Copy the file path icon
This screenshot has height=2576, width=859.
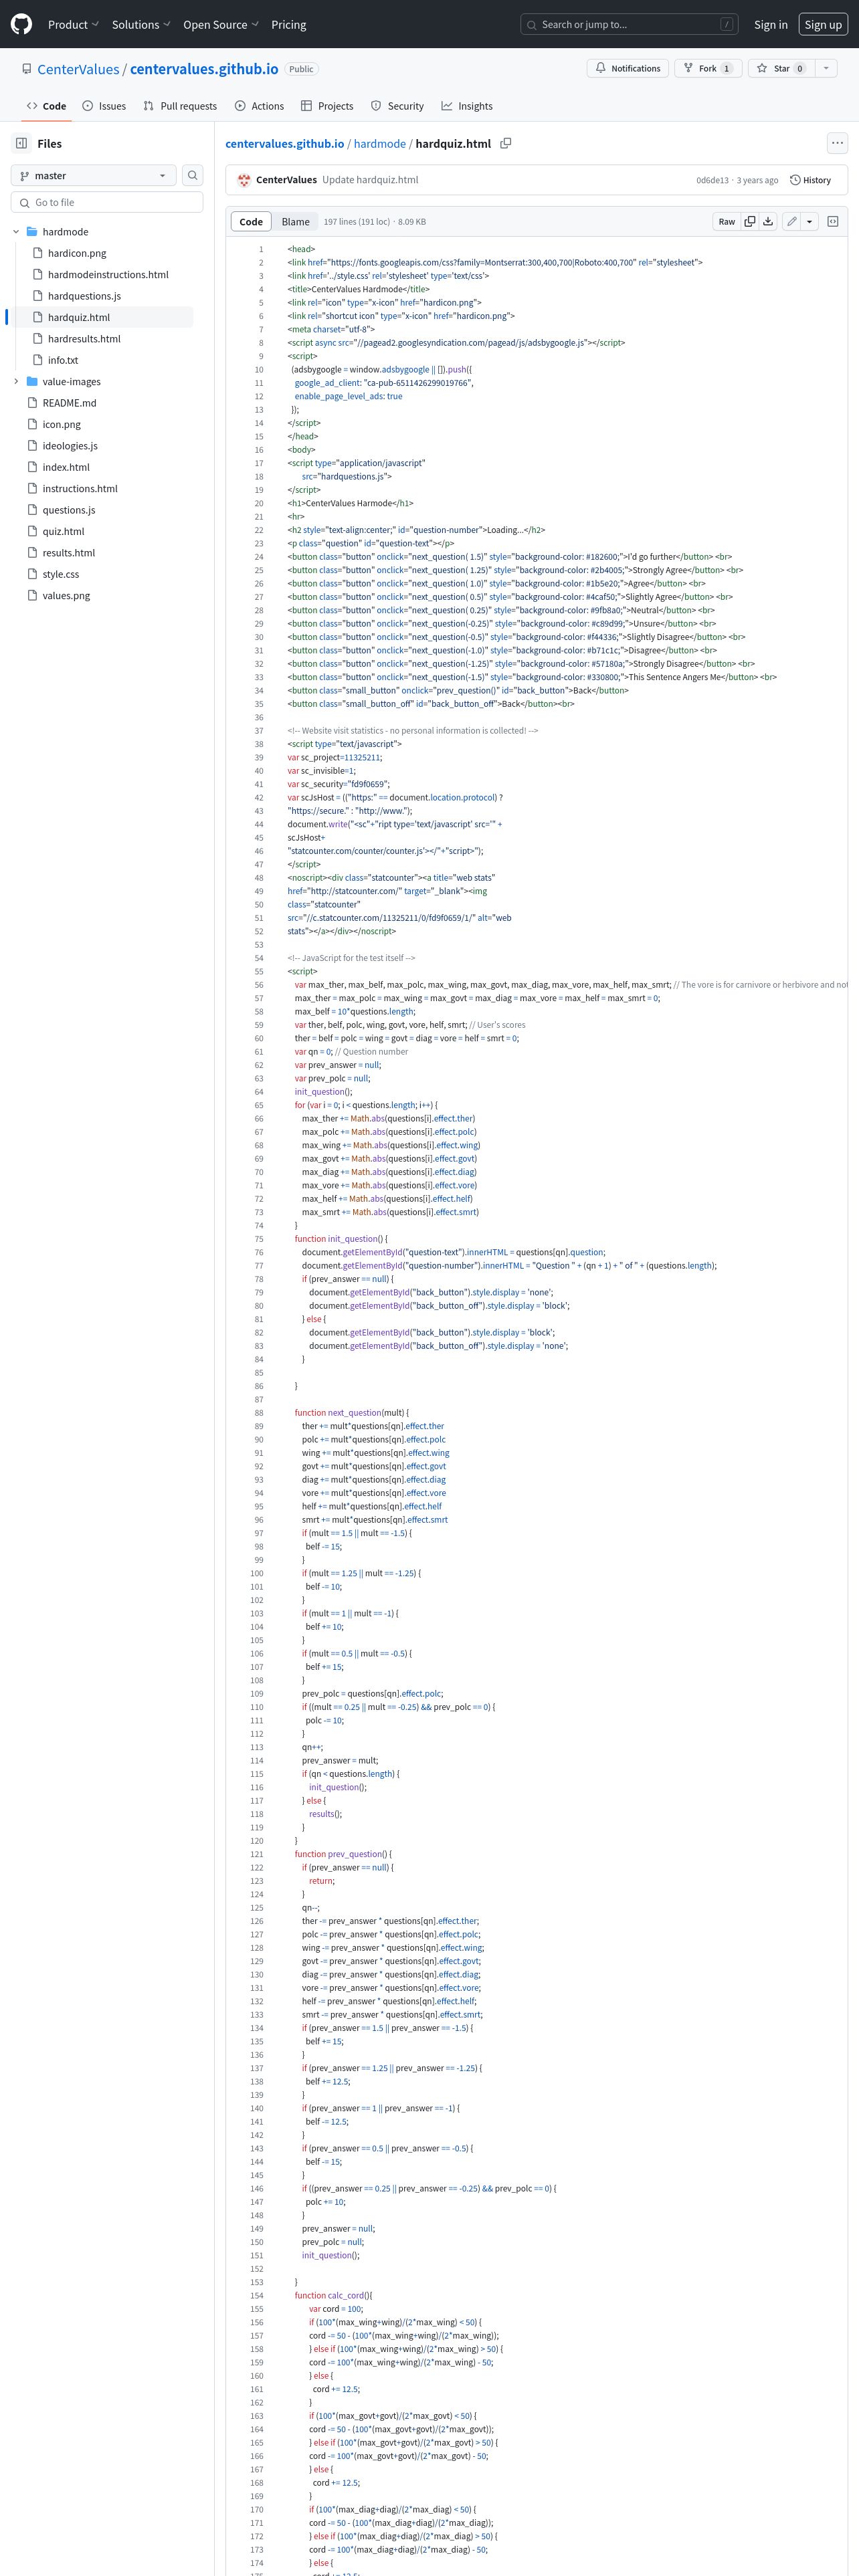point(506,144)
